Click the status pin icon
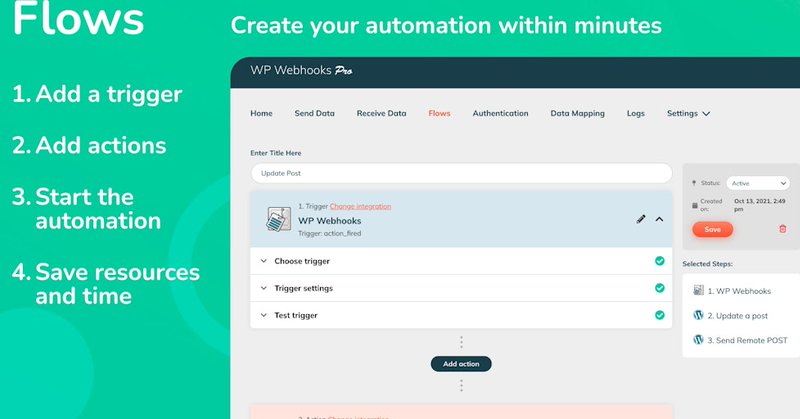The height and width of the screenshot is (419, 800). (x=694, y=183)
